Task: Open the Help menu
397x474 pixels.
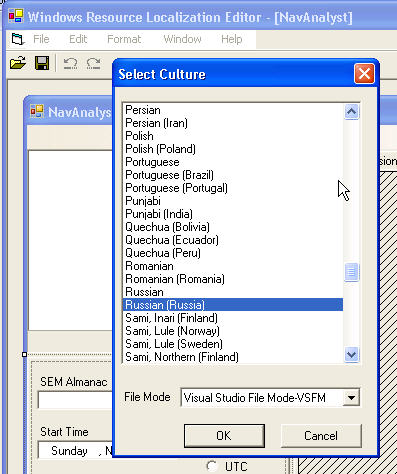Action: click(x=231, y=39)
